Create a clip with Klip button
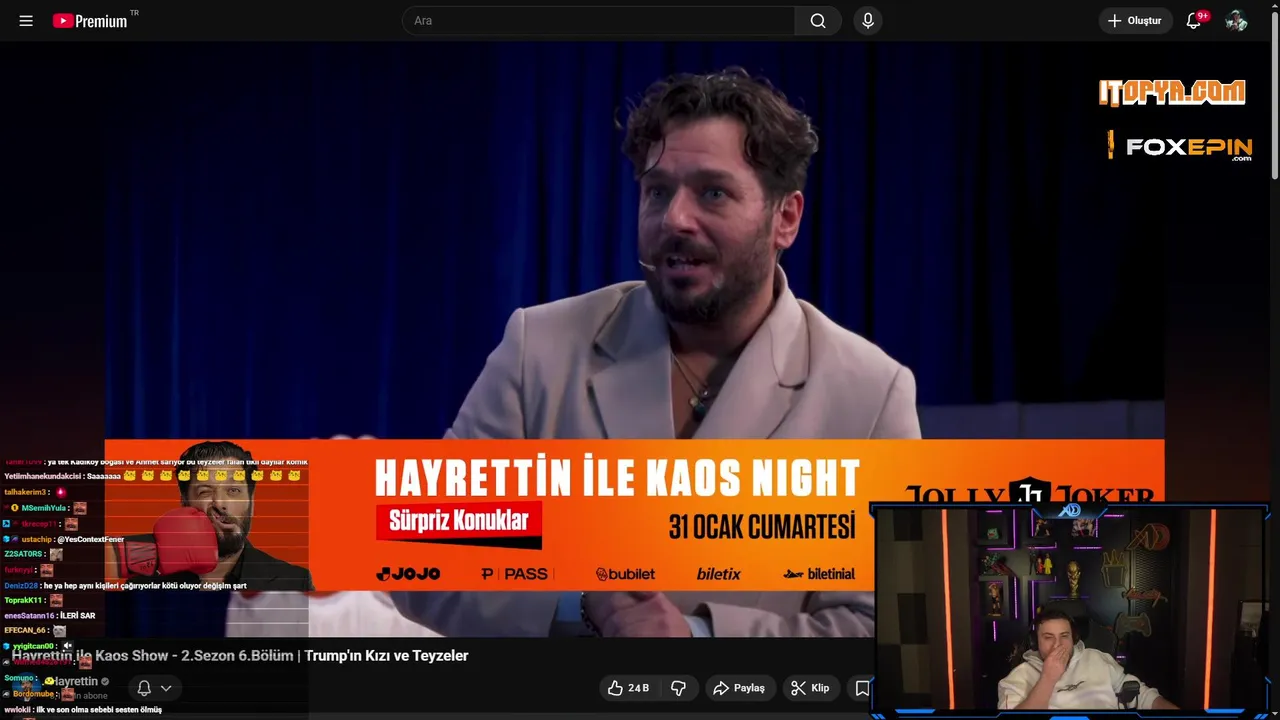Screen dimensions: 1280x720 (x=810, y=688)
